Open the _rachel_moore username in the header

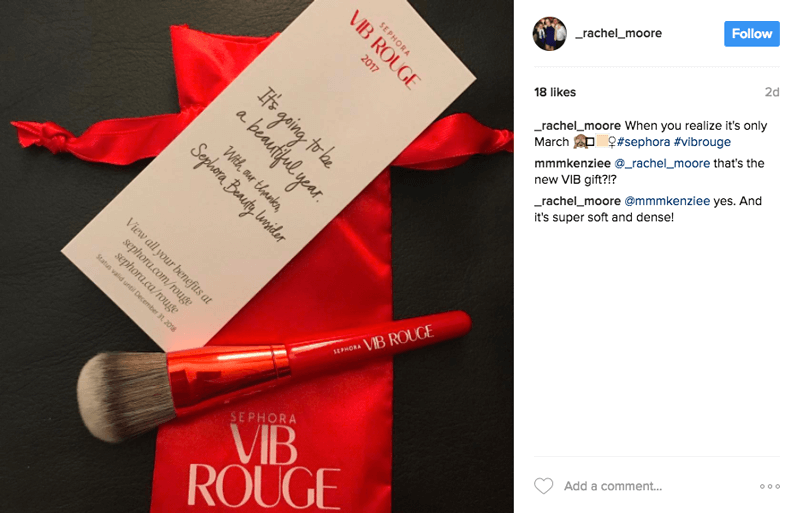(x=618, y=33)
